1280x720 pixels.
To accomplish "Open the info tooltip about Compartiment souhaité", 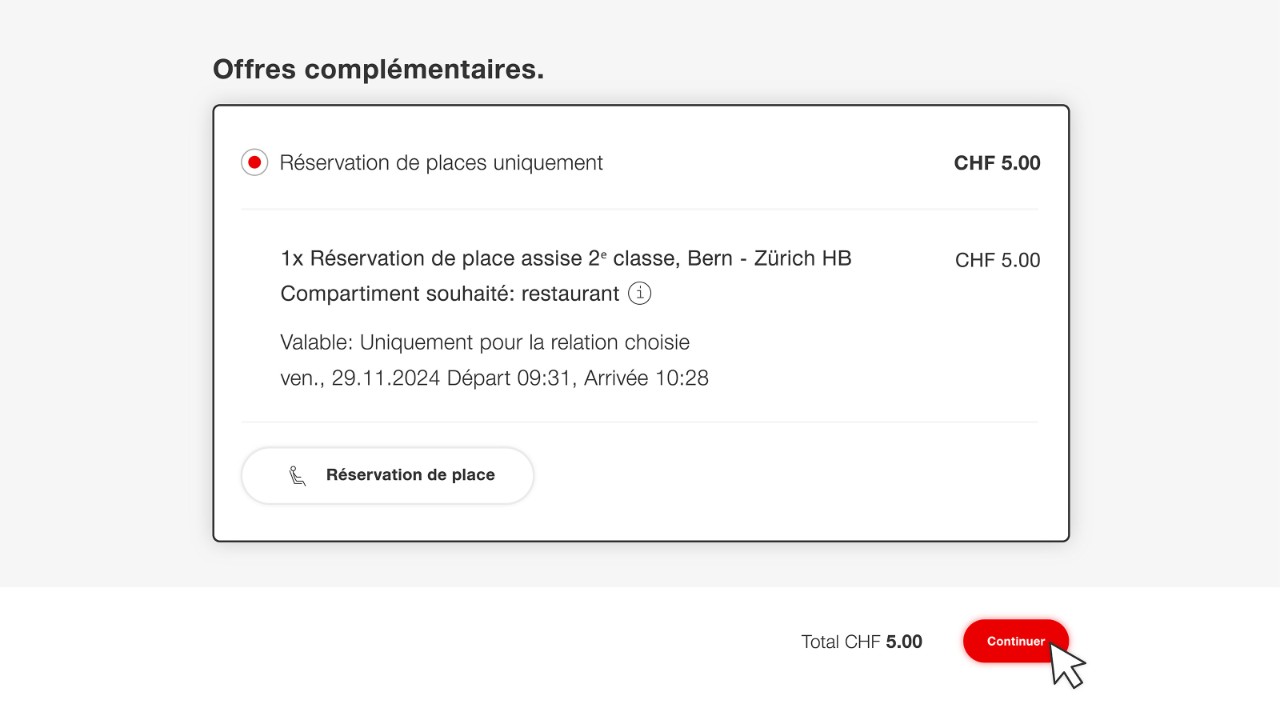I will tap(638, 293).
